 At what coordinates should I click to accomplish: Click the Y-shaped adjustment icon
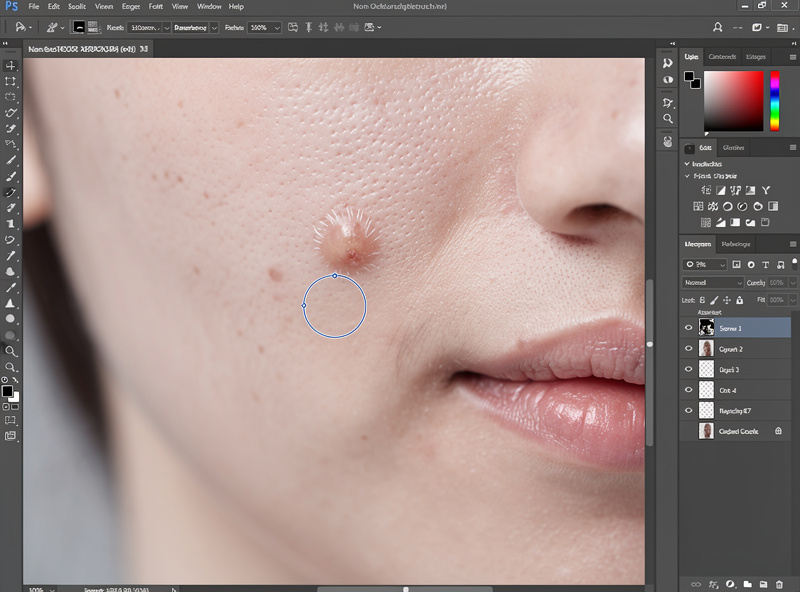765,190
